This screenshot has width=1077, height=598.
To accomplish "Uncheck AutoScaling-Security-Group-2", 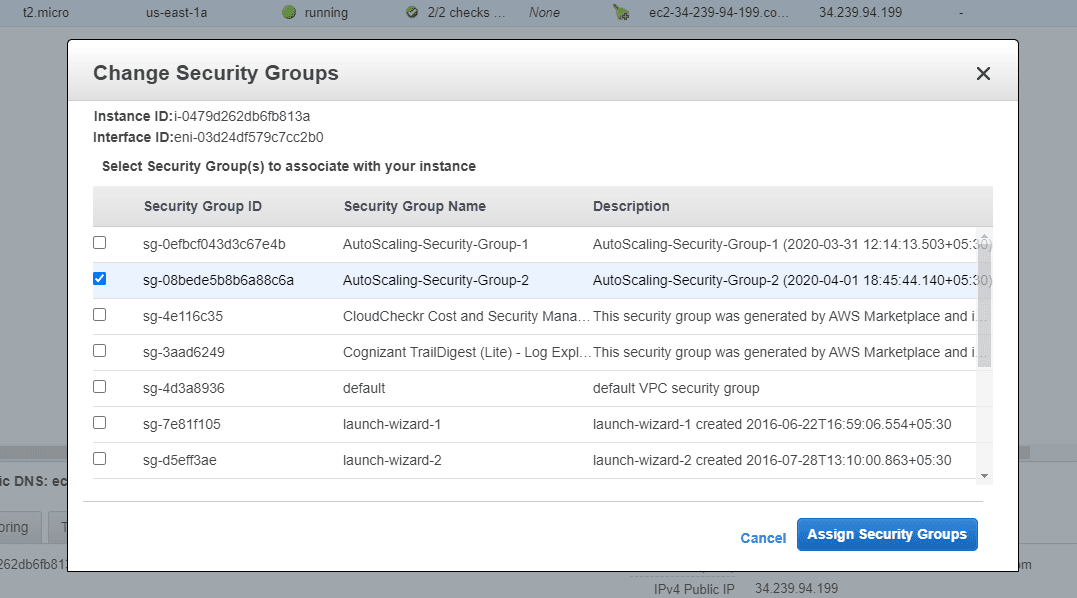I will (99, 278).
